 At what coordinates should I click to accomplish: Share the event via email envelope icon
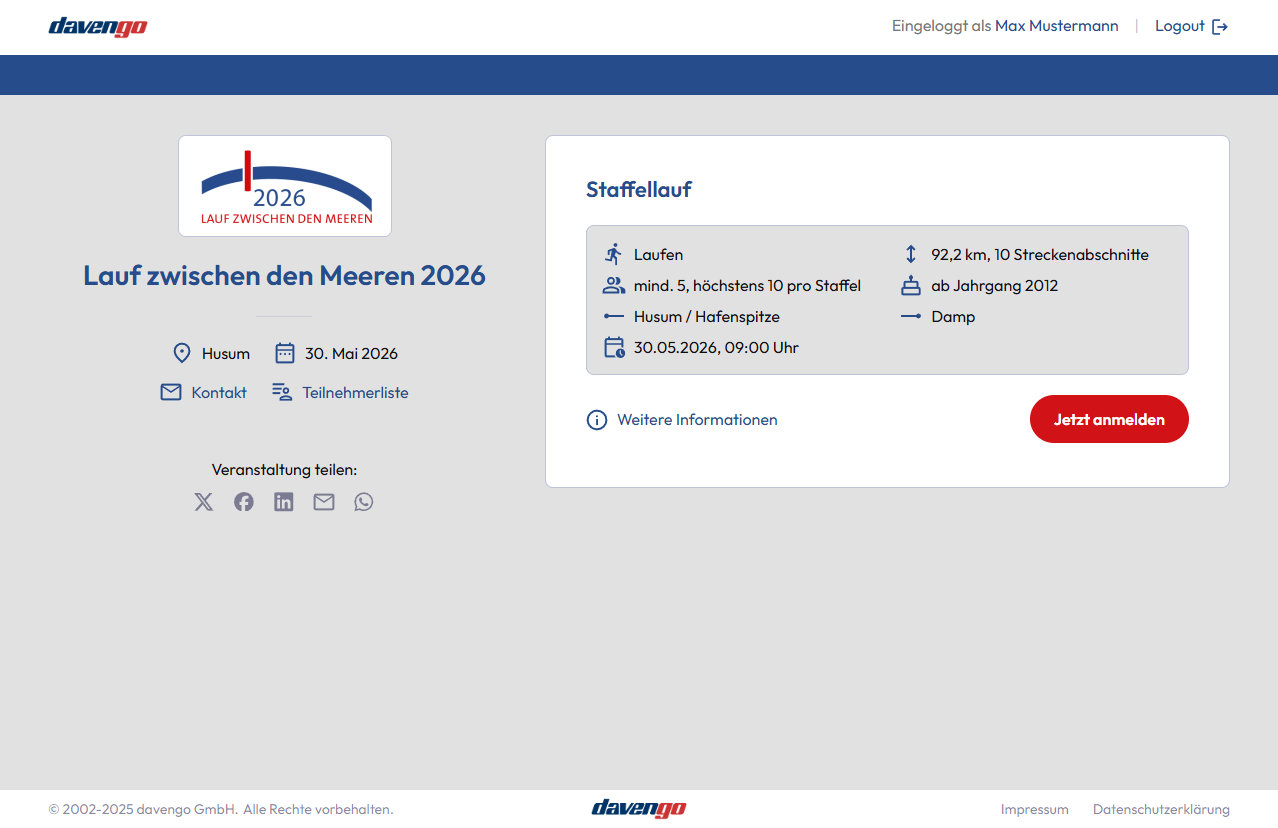tap(323, 501)
